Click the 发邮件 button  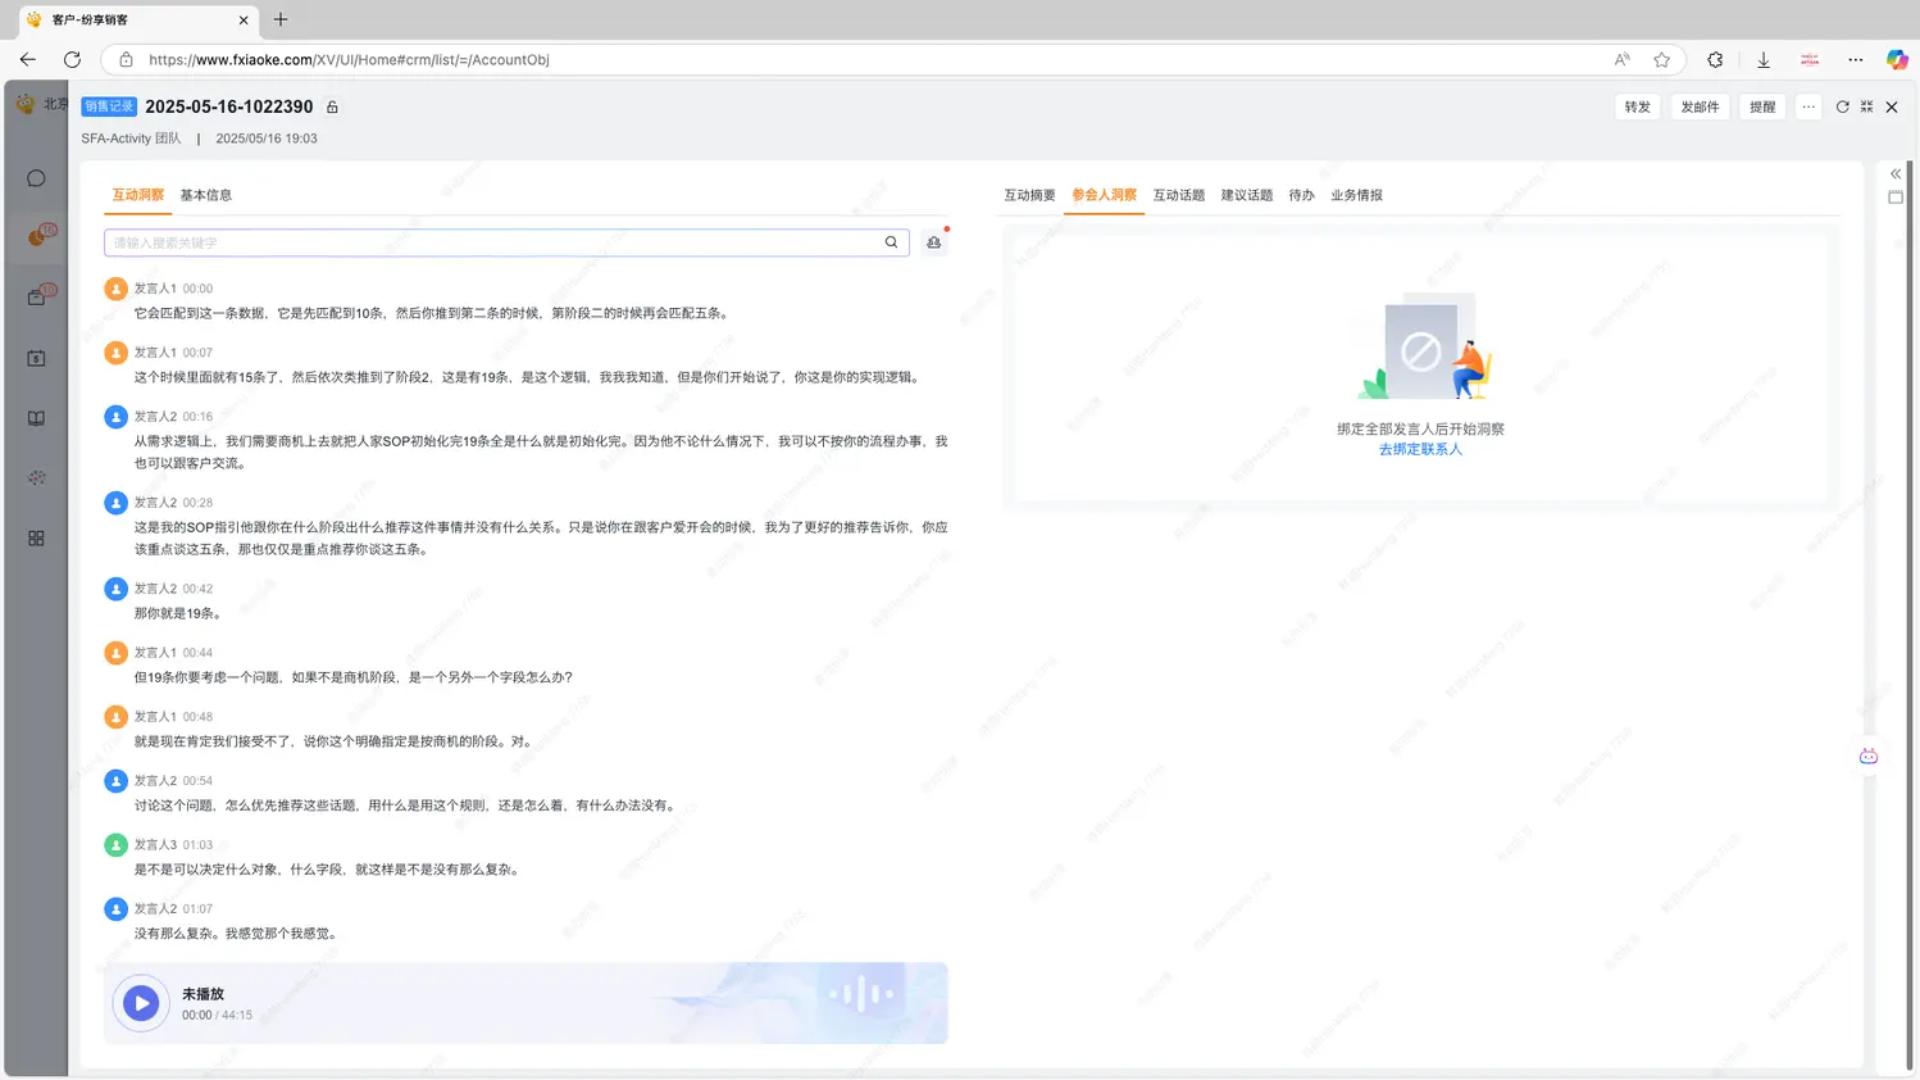point(1699,107)
